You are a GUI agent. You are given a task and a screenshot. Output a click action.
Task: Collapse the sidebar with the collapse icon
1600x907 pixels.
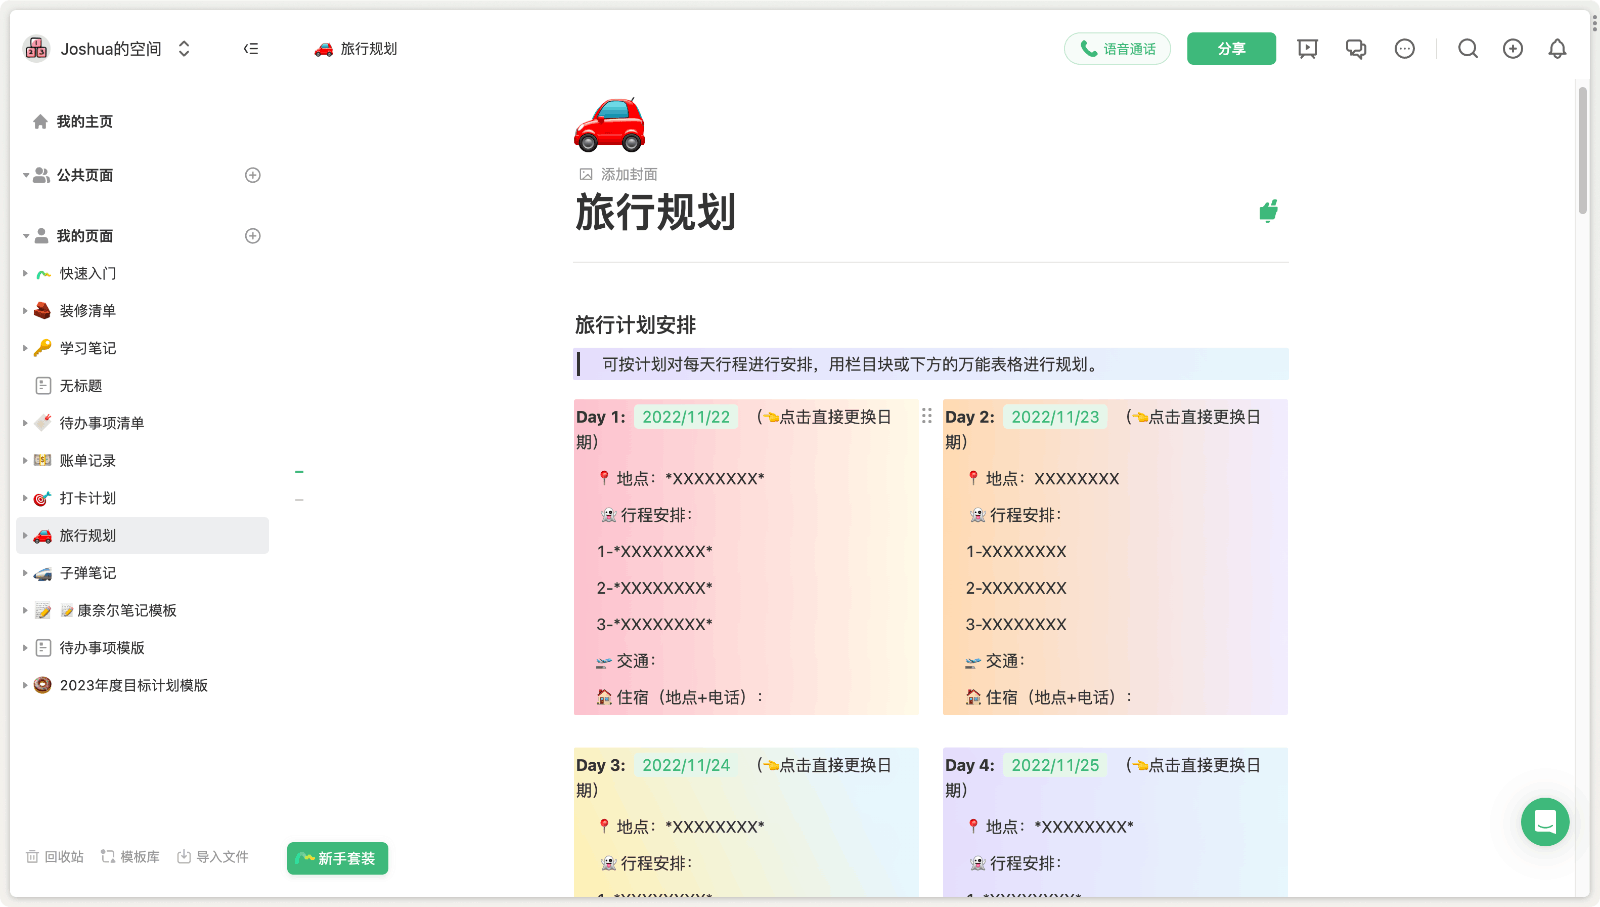[250, 48]
